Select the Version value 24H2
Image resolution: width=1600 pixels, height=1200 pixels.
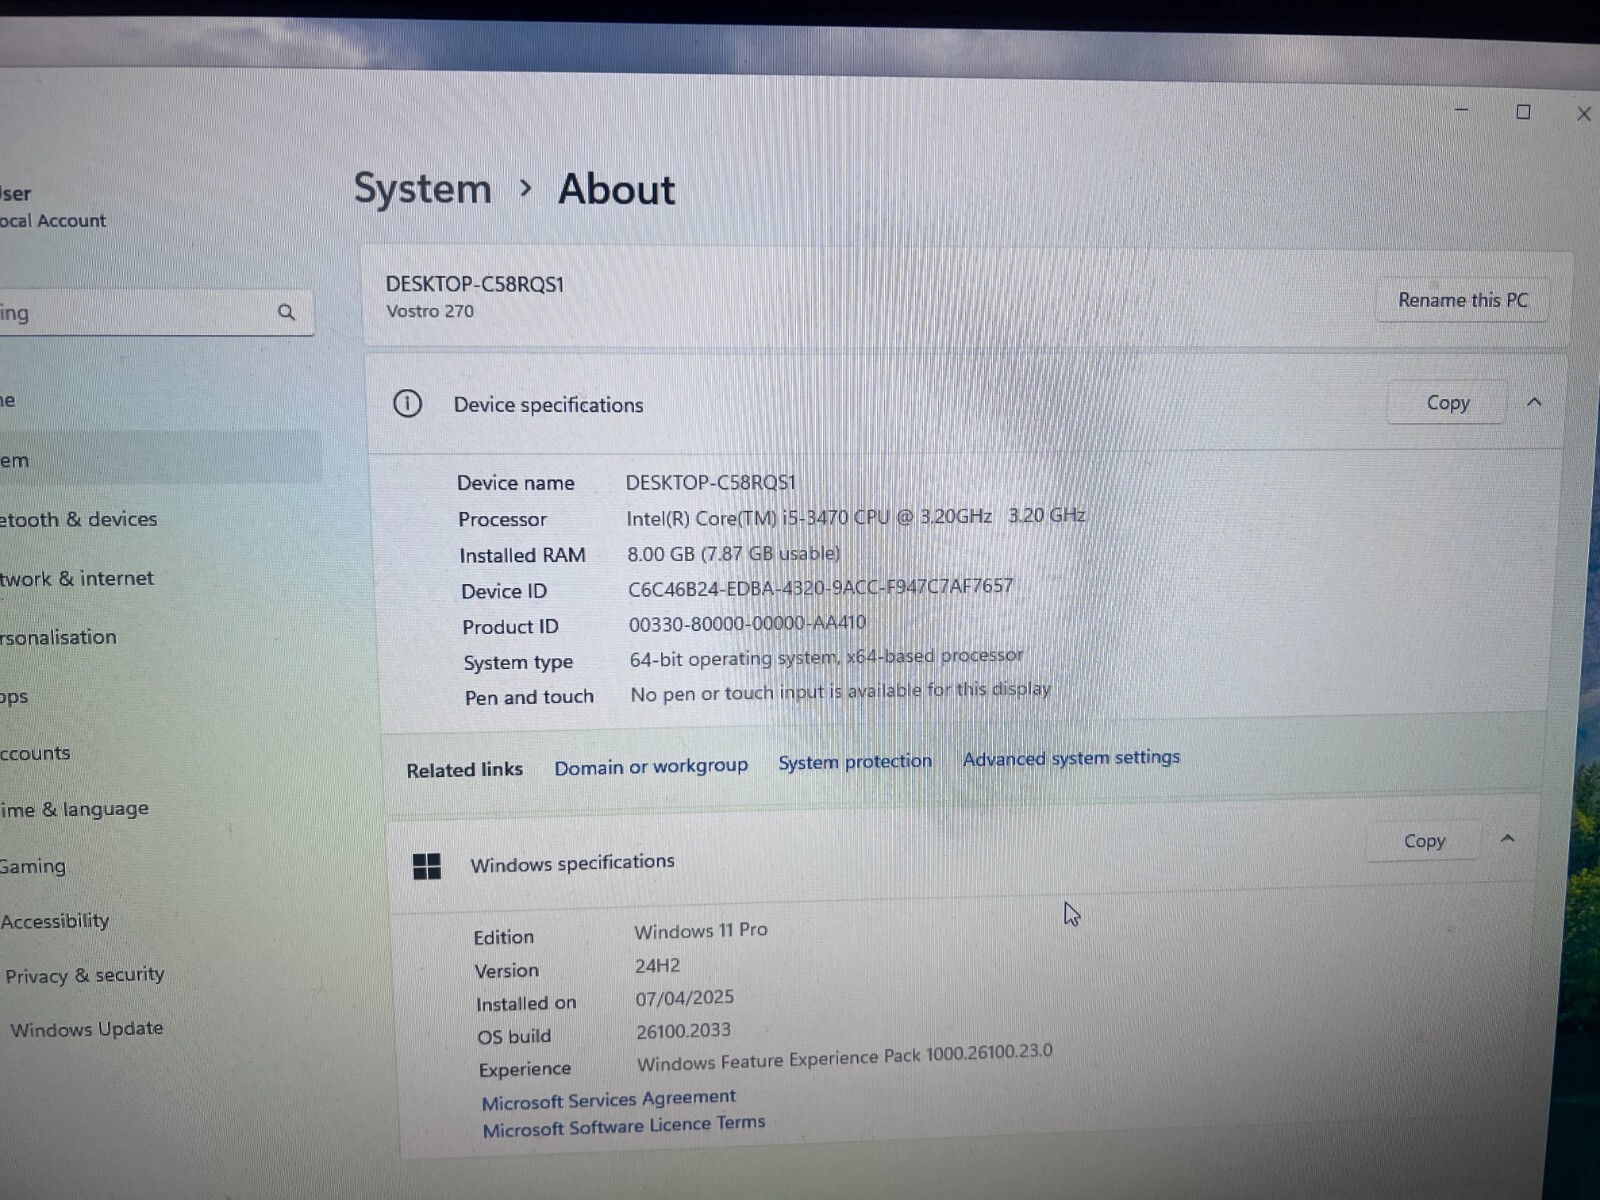coord(657,966)
